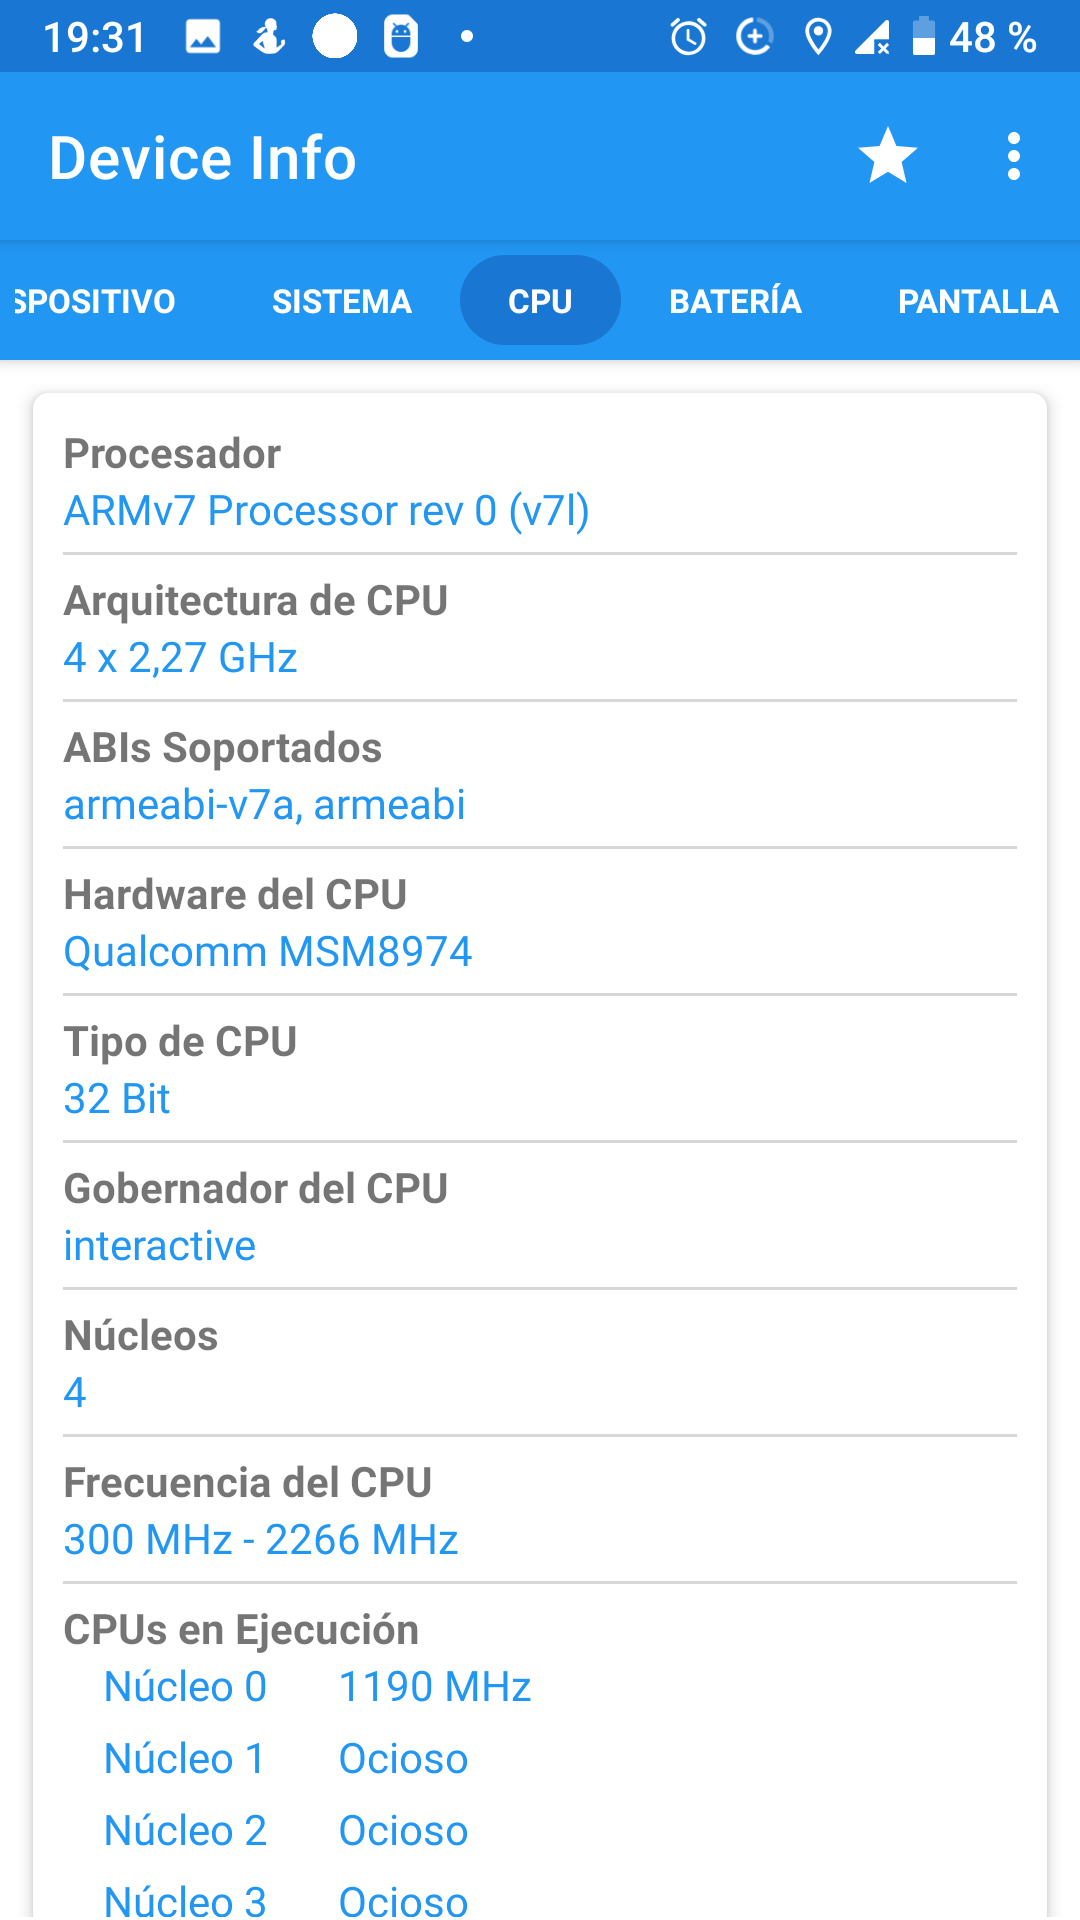Tap the data saver status icon
Viewport: 1080px width, 1920px height.
754,38
